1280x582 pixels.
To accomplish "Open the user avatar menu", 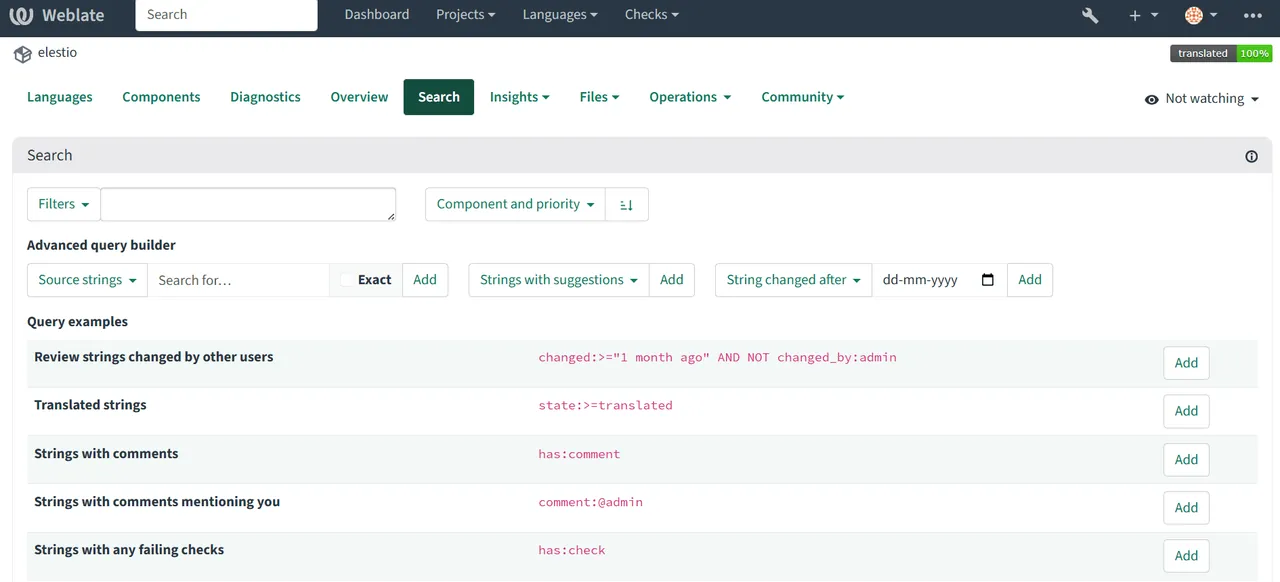I will tap(1201, 15).
